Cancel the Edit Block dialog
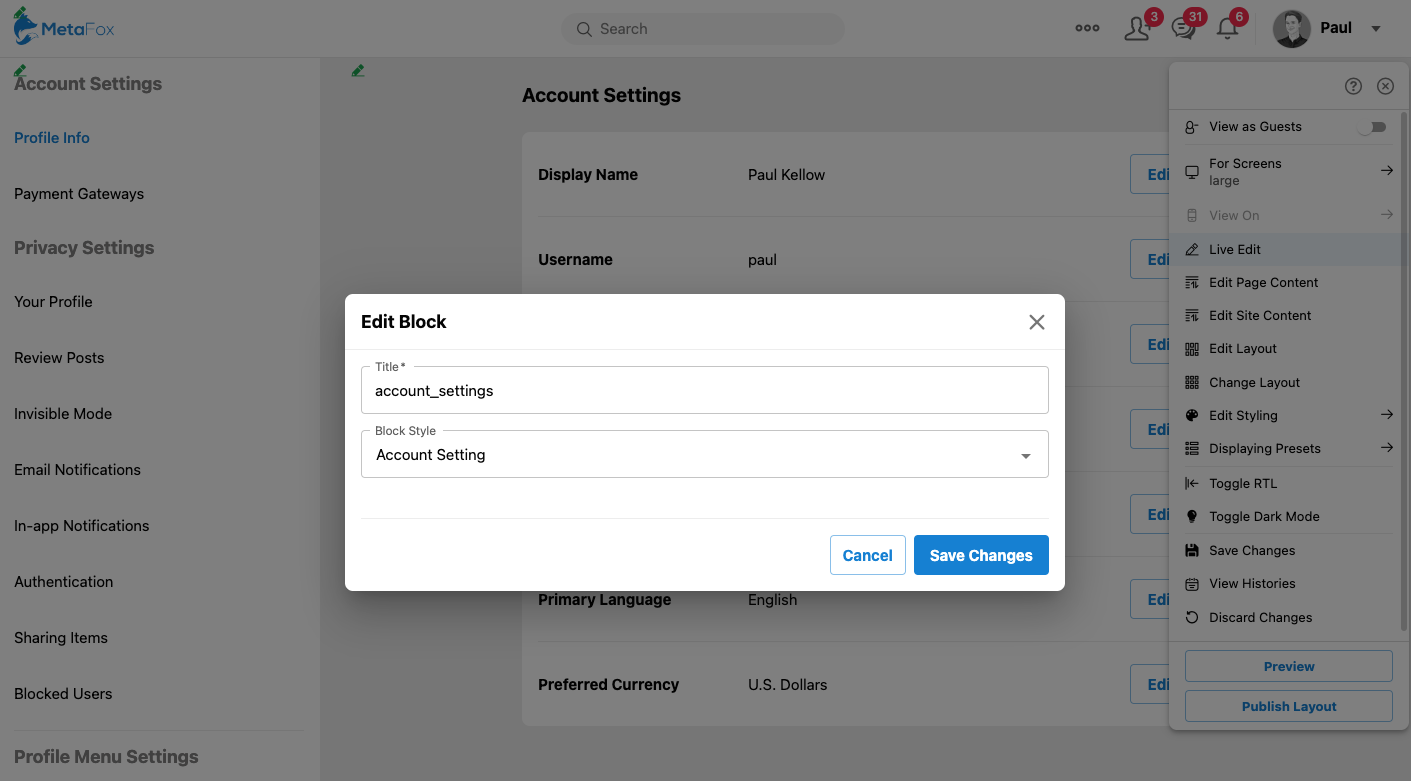The height and width of the screenshot is (781, 1411). [867, 555]
